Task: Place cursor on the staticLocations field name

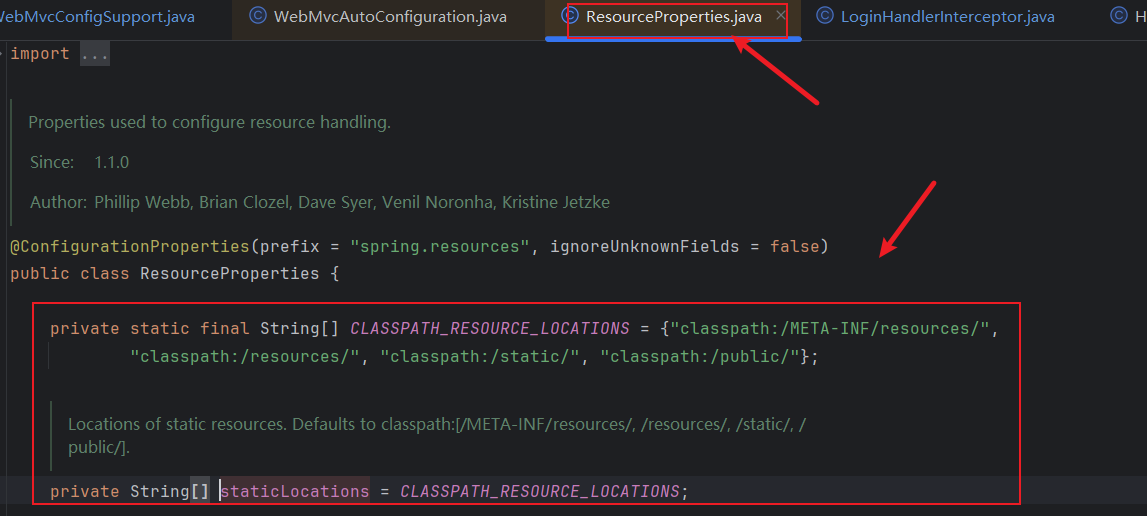Action: click(295, 491)
